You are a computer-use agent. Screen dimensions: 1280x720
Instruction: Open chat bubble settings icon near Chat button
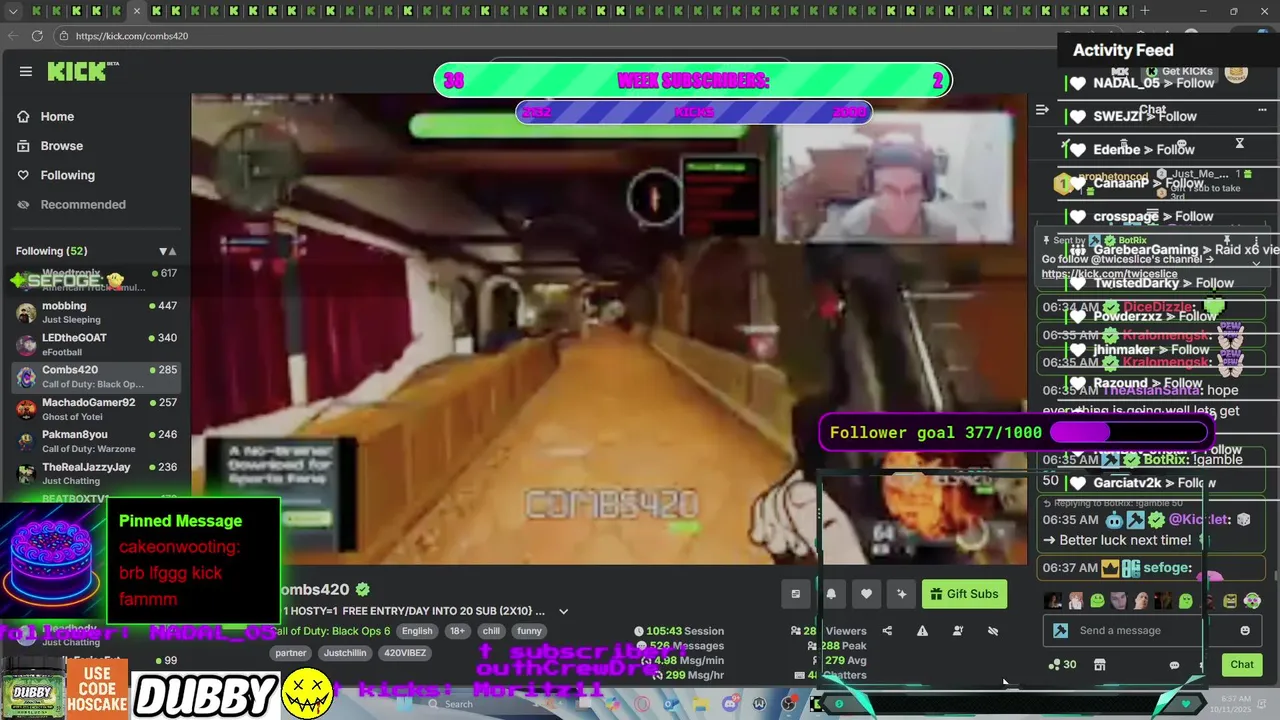[x=1174, y=665]
